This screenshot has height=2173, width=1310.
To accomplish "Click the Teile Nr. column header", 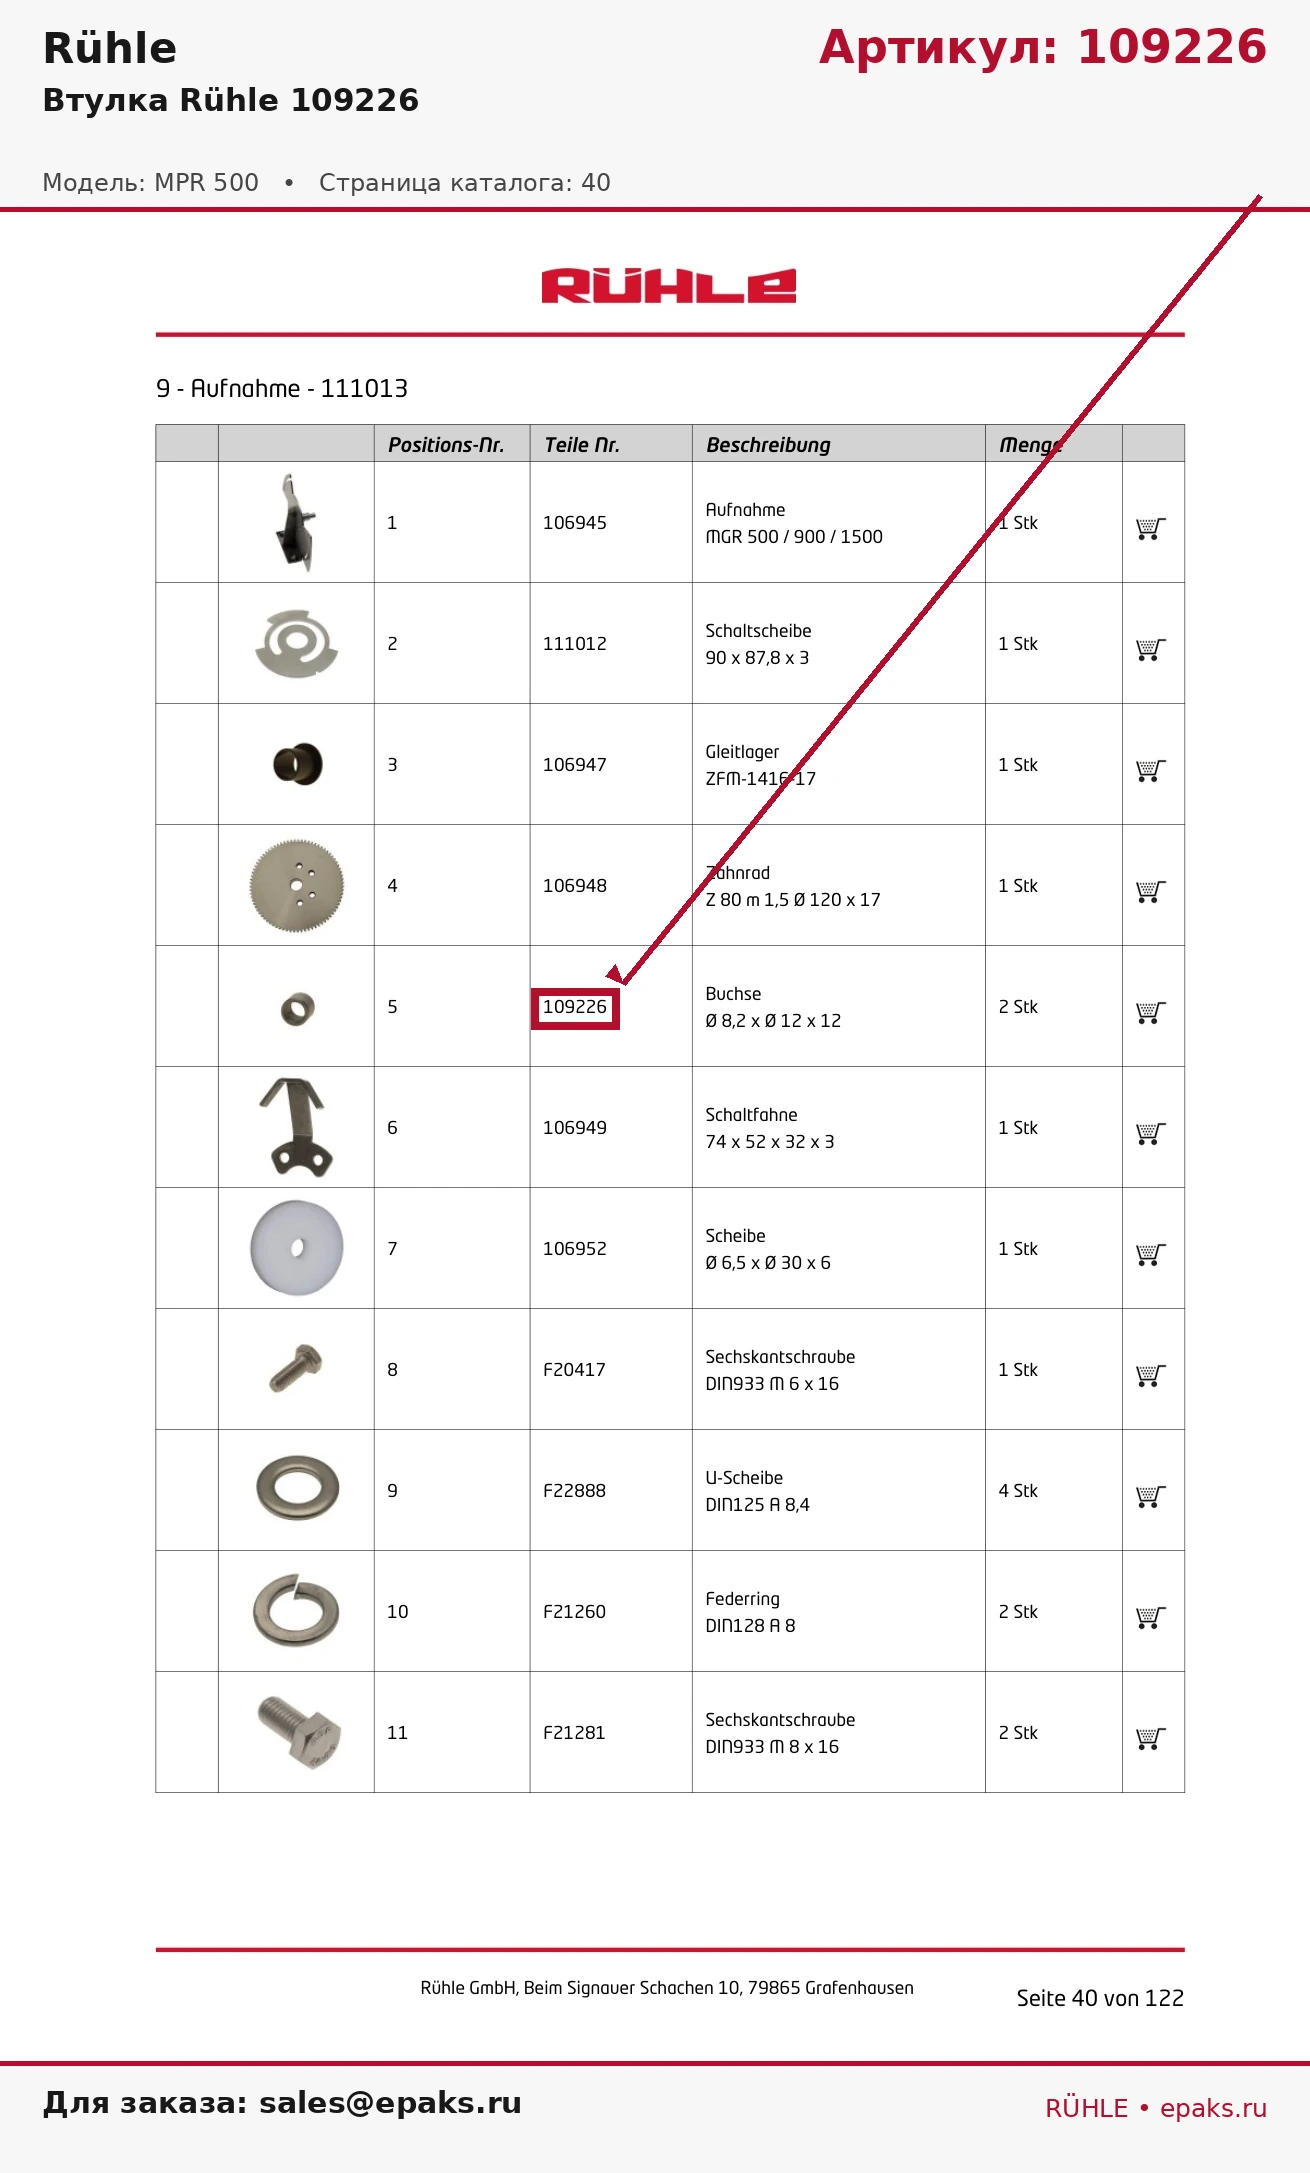I will coord(582,445).
